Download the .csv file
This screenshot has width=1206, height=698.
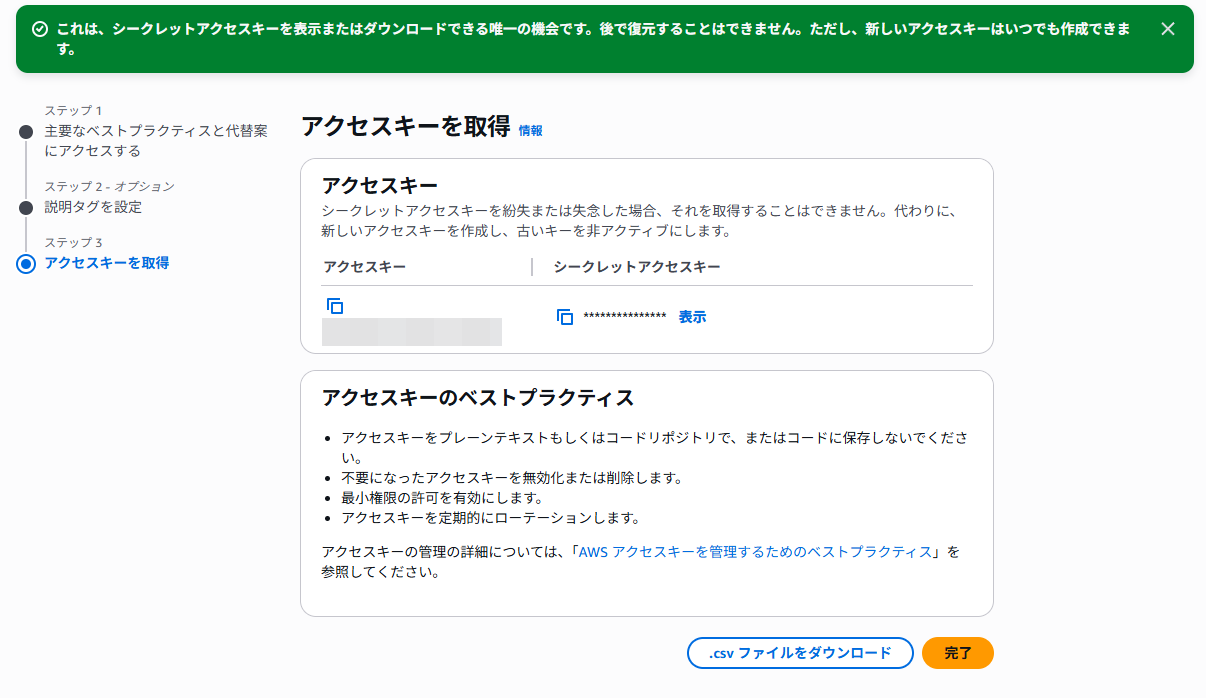point(800,653)
